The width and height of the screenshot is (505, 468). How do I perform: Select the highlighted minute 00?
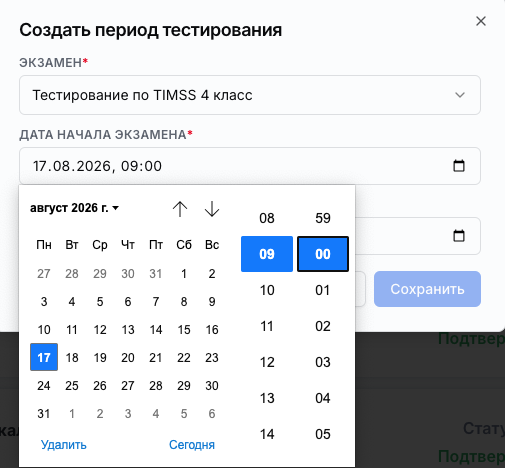click(x=323, y=254)
